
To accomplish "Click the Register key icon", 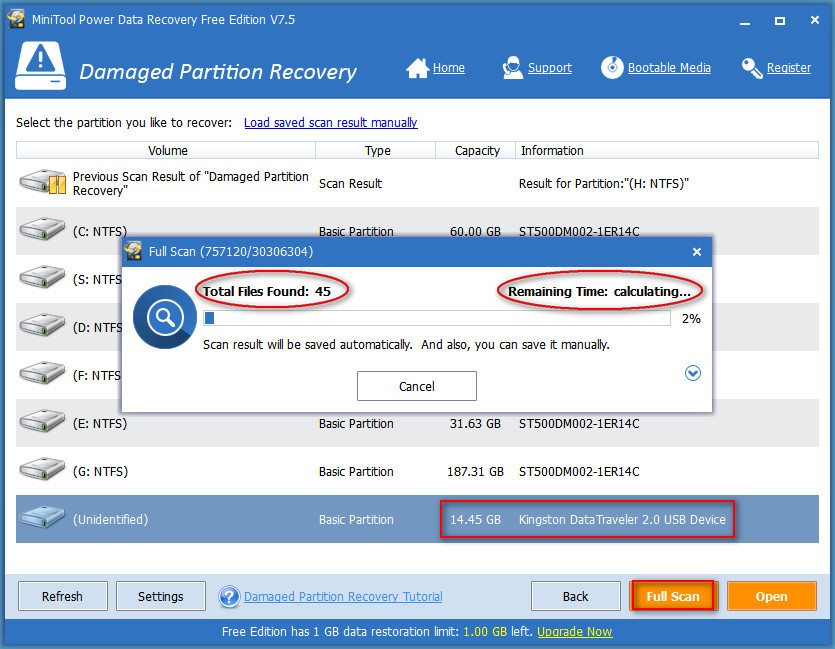I will pos(752,68).
